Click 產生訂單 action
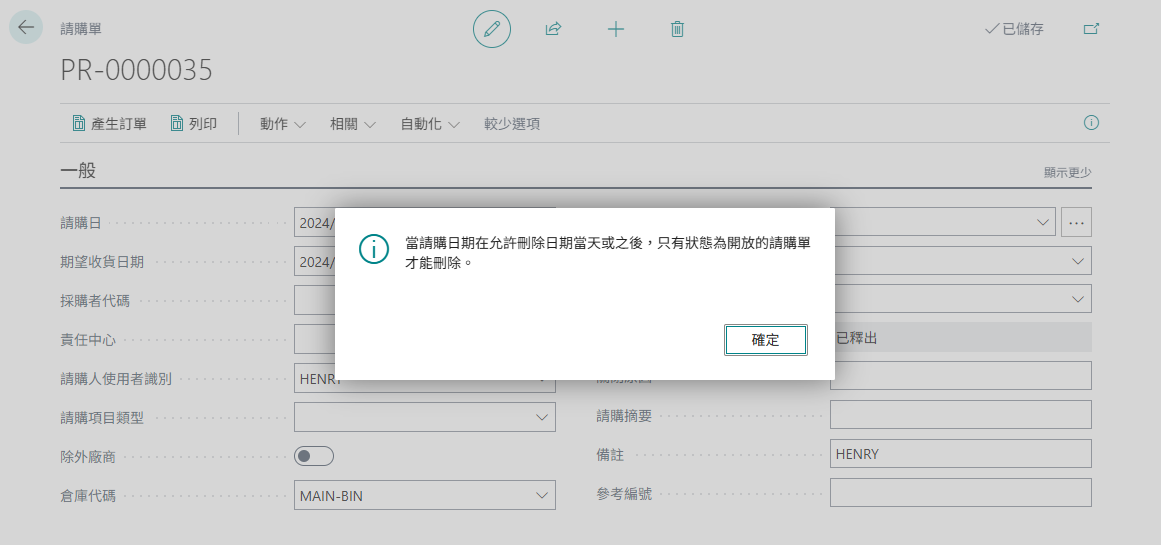 [x=110, y=124]
